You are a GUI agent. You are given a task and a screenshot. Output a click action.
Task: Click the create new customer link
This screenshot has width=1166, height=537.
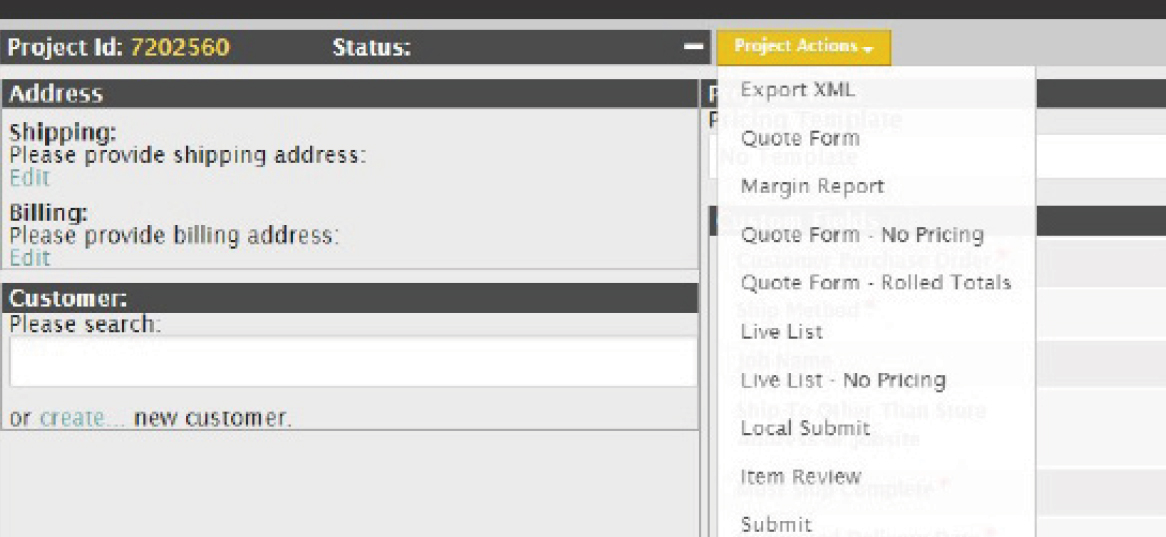coord(83,418)
